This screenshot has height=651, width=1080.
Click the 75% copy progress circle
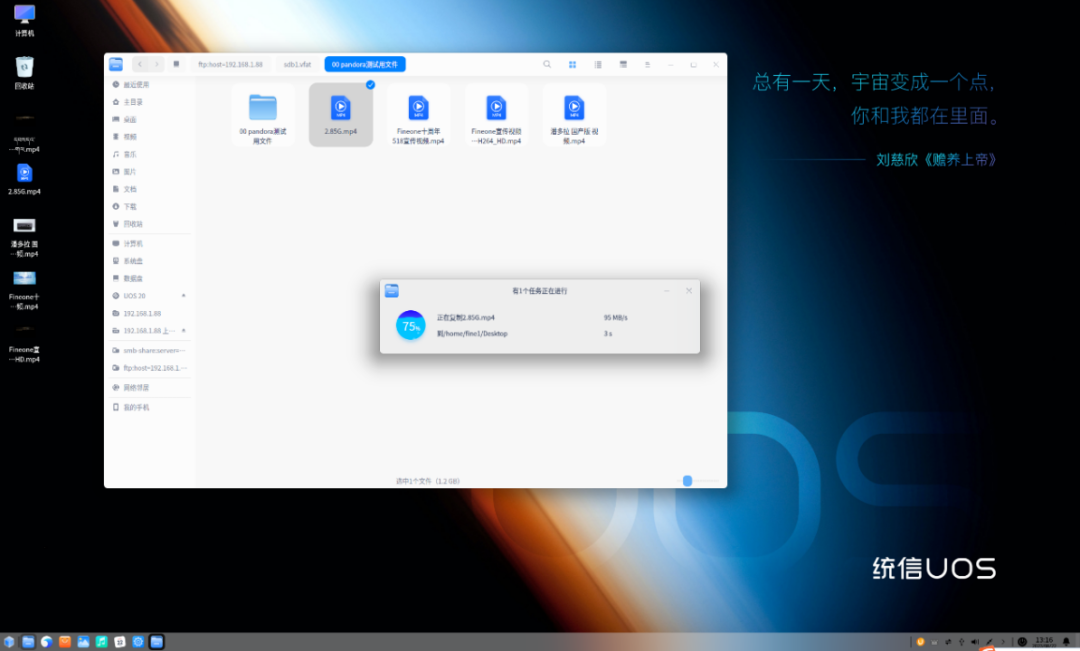point(411,325)
